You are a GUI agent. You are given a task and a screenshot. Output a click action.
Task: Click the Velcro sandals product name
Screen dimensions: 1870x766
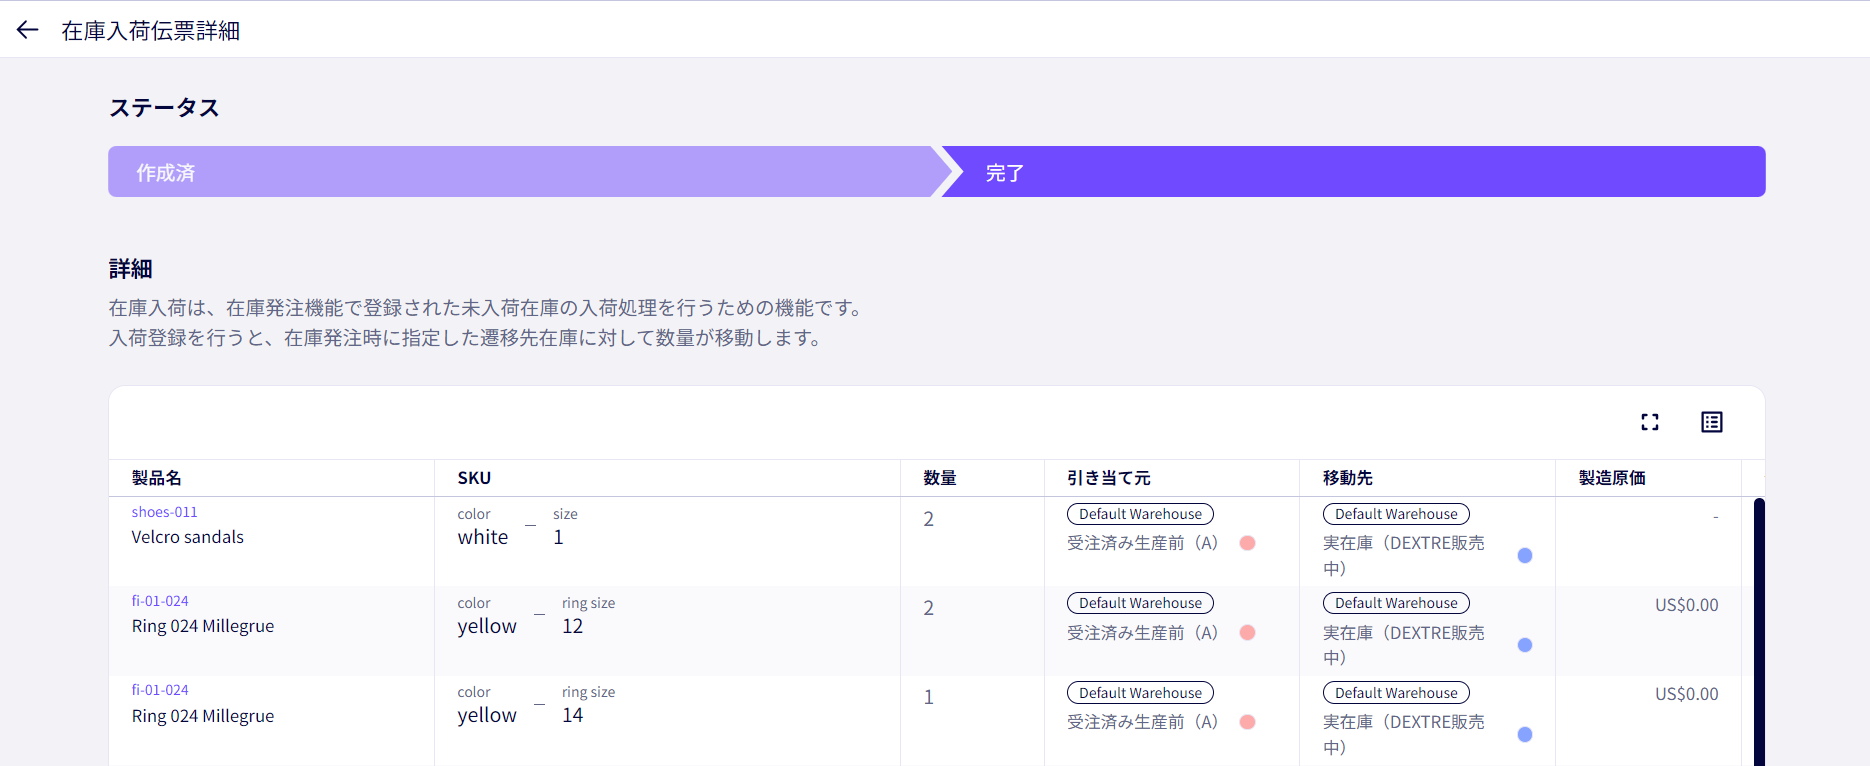[x=188, y=537]
